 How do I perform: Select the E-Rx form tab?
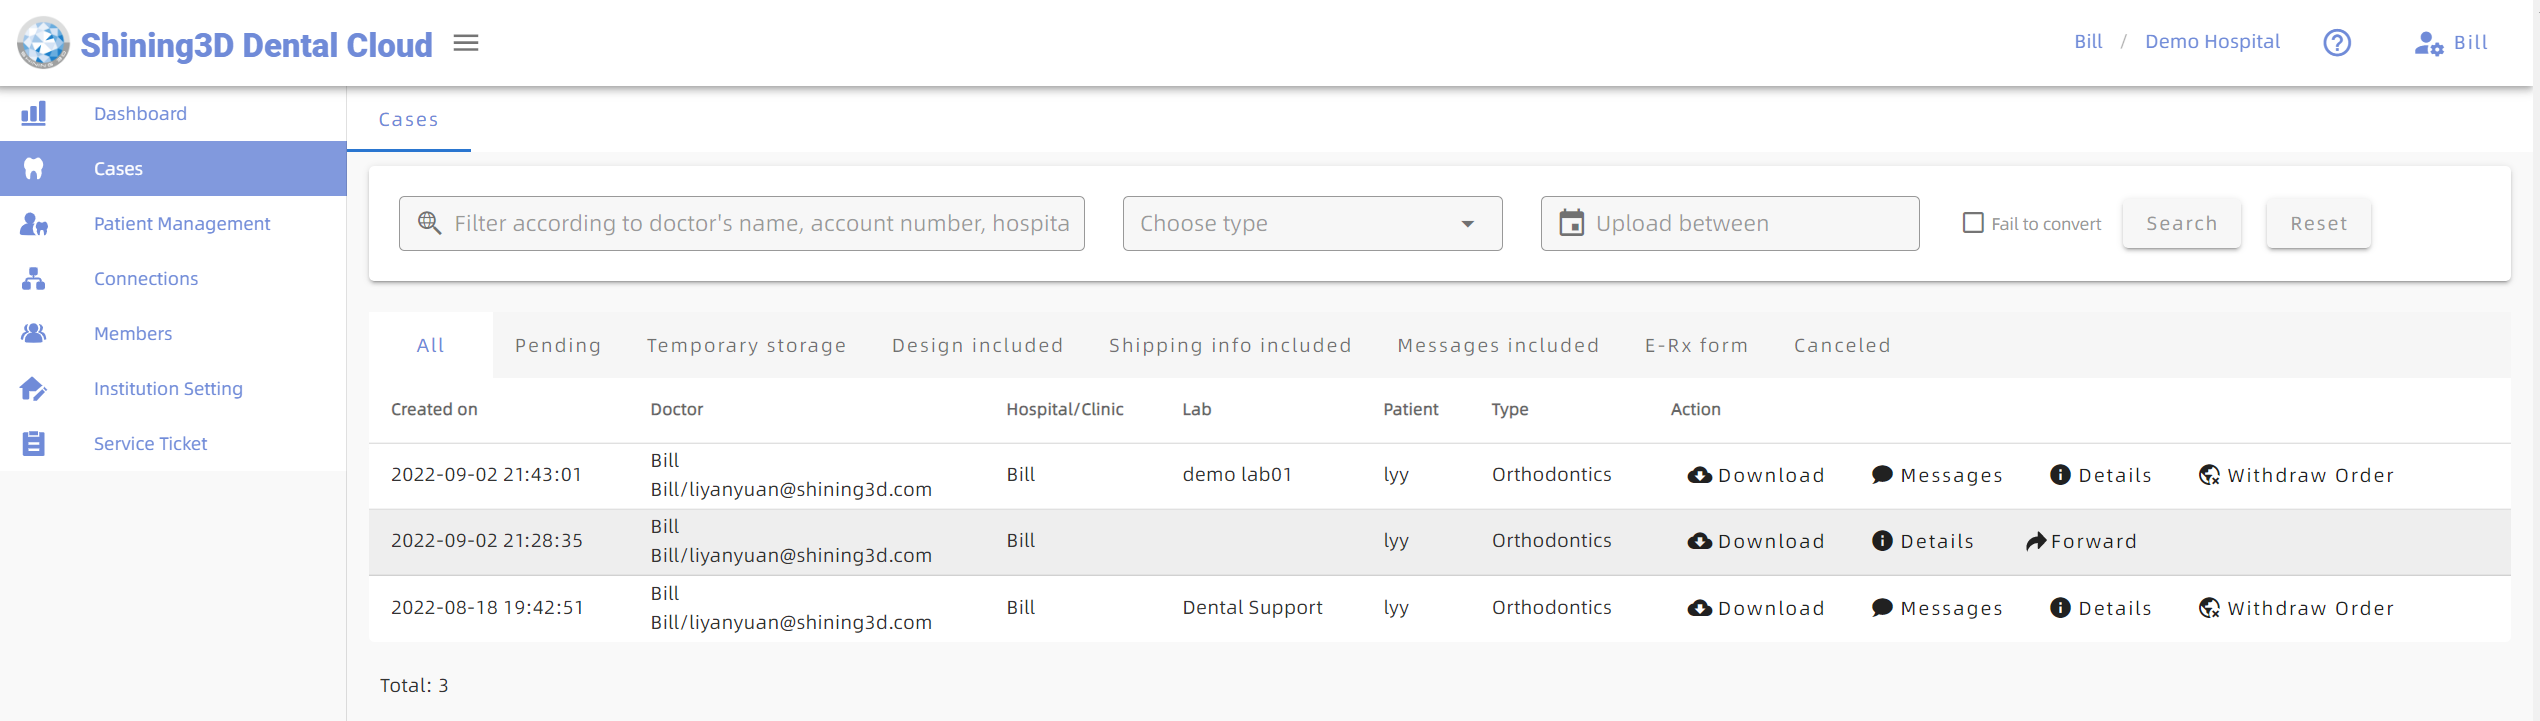1696,346
